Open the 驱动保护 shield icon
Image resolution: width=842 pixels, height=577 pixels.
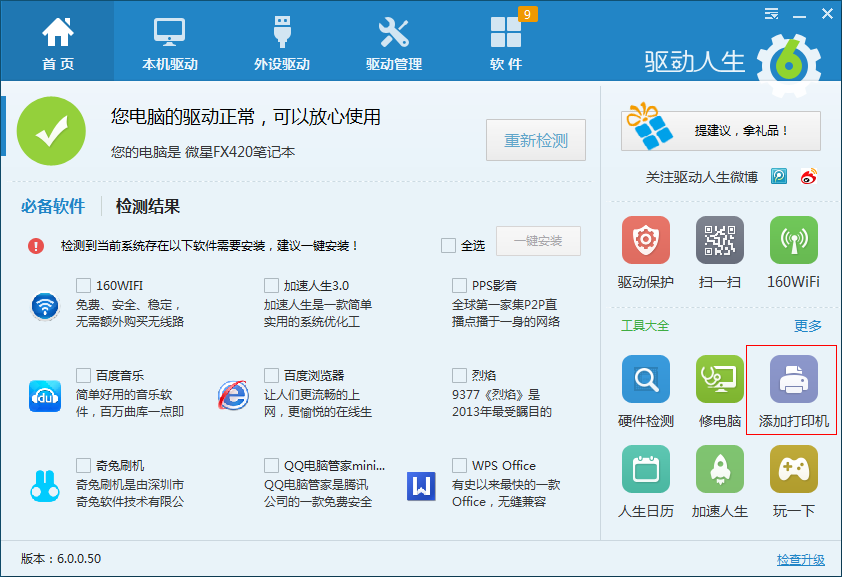pos(645,240)
